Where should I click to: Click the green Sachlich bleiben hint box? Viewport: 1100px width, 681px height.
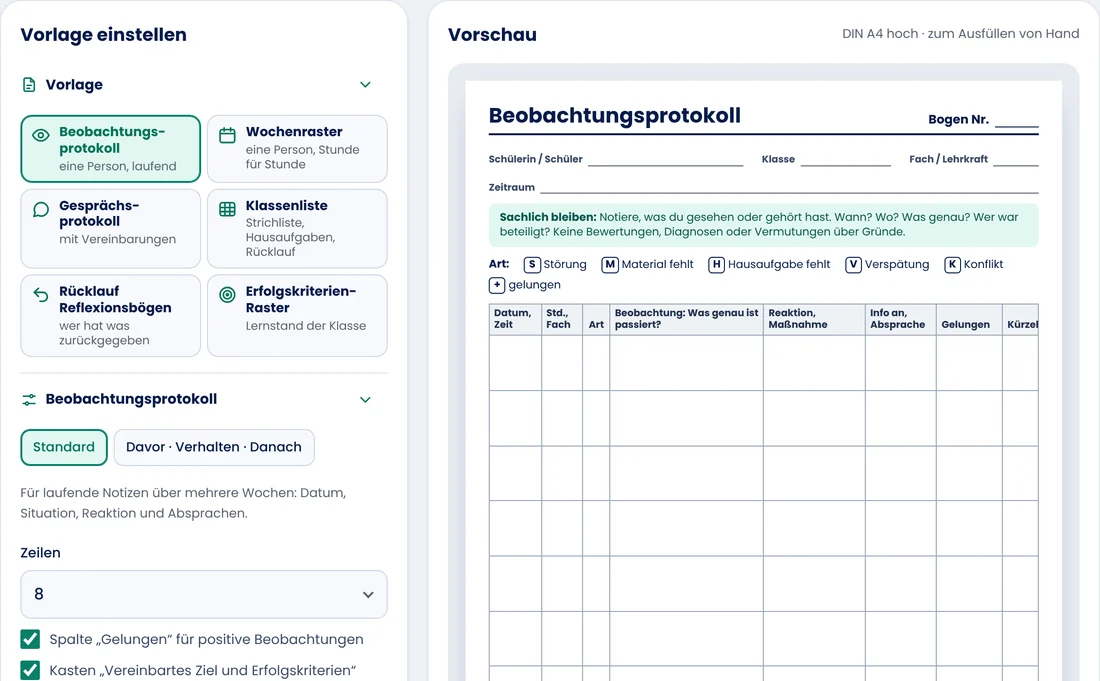tap(763, 225)
